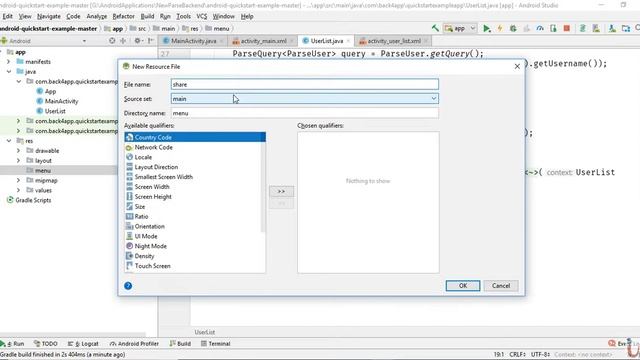
Task: Click the Run app green play icon
Action: [x=487, y=29]
